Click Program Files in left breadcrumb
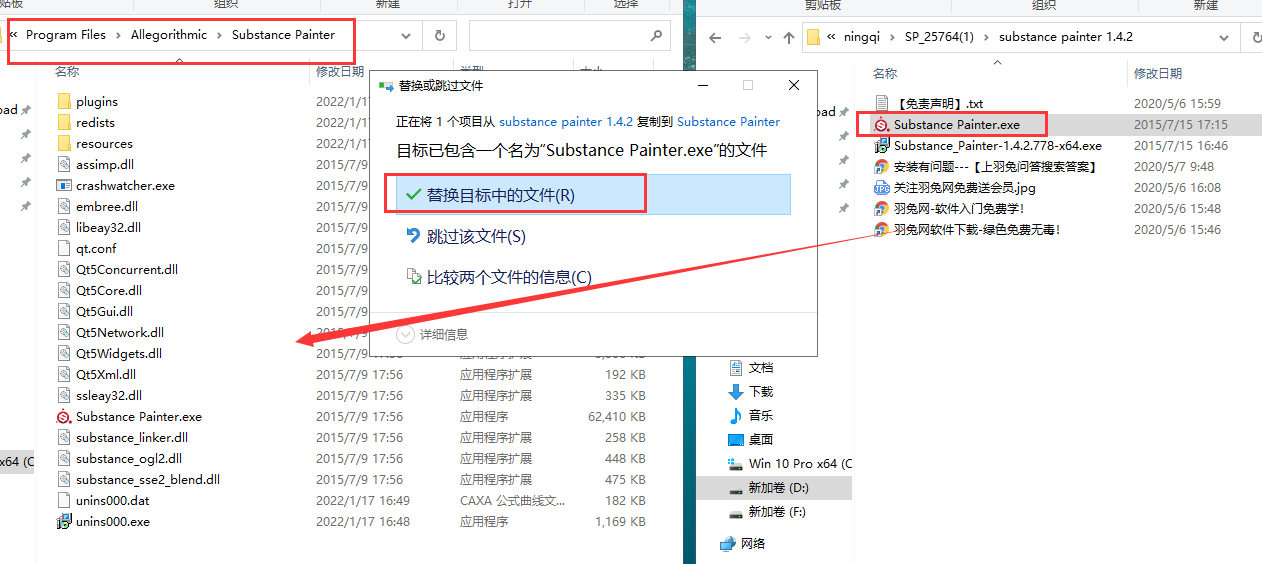Screen dimensions: 1262x564 click(66, 34)
